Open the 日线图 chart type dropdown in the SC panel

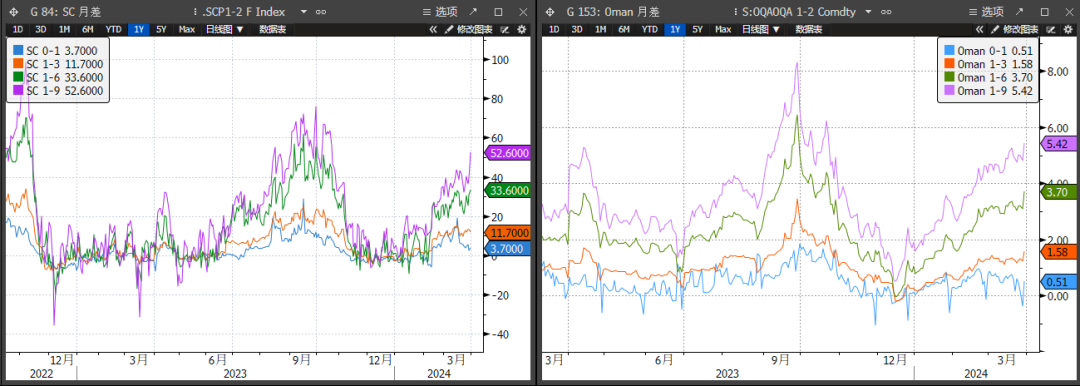click(x=225, y=29)
